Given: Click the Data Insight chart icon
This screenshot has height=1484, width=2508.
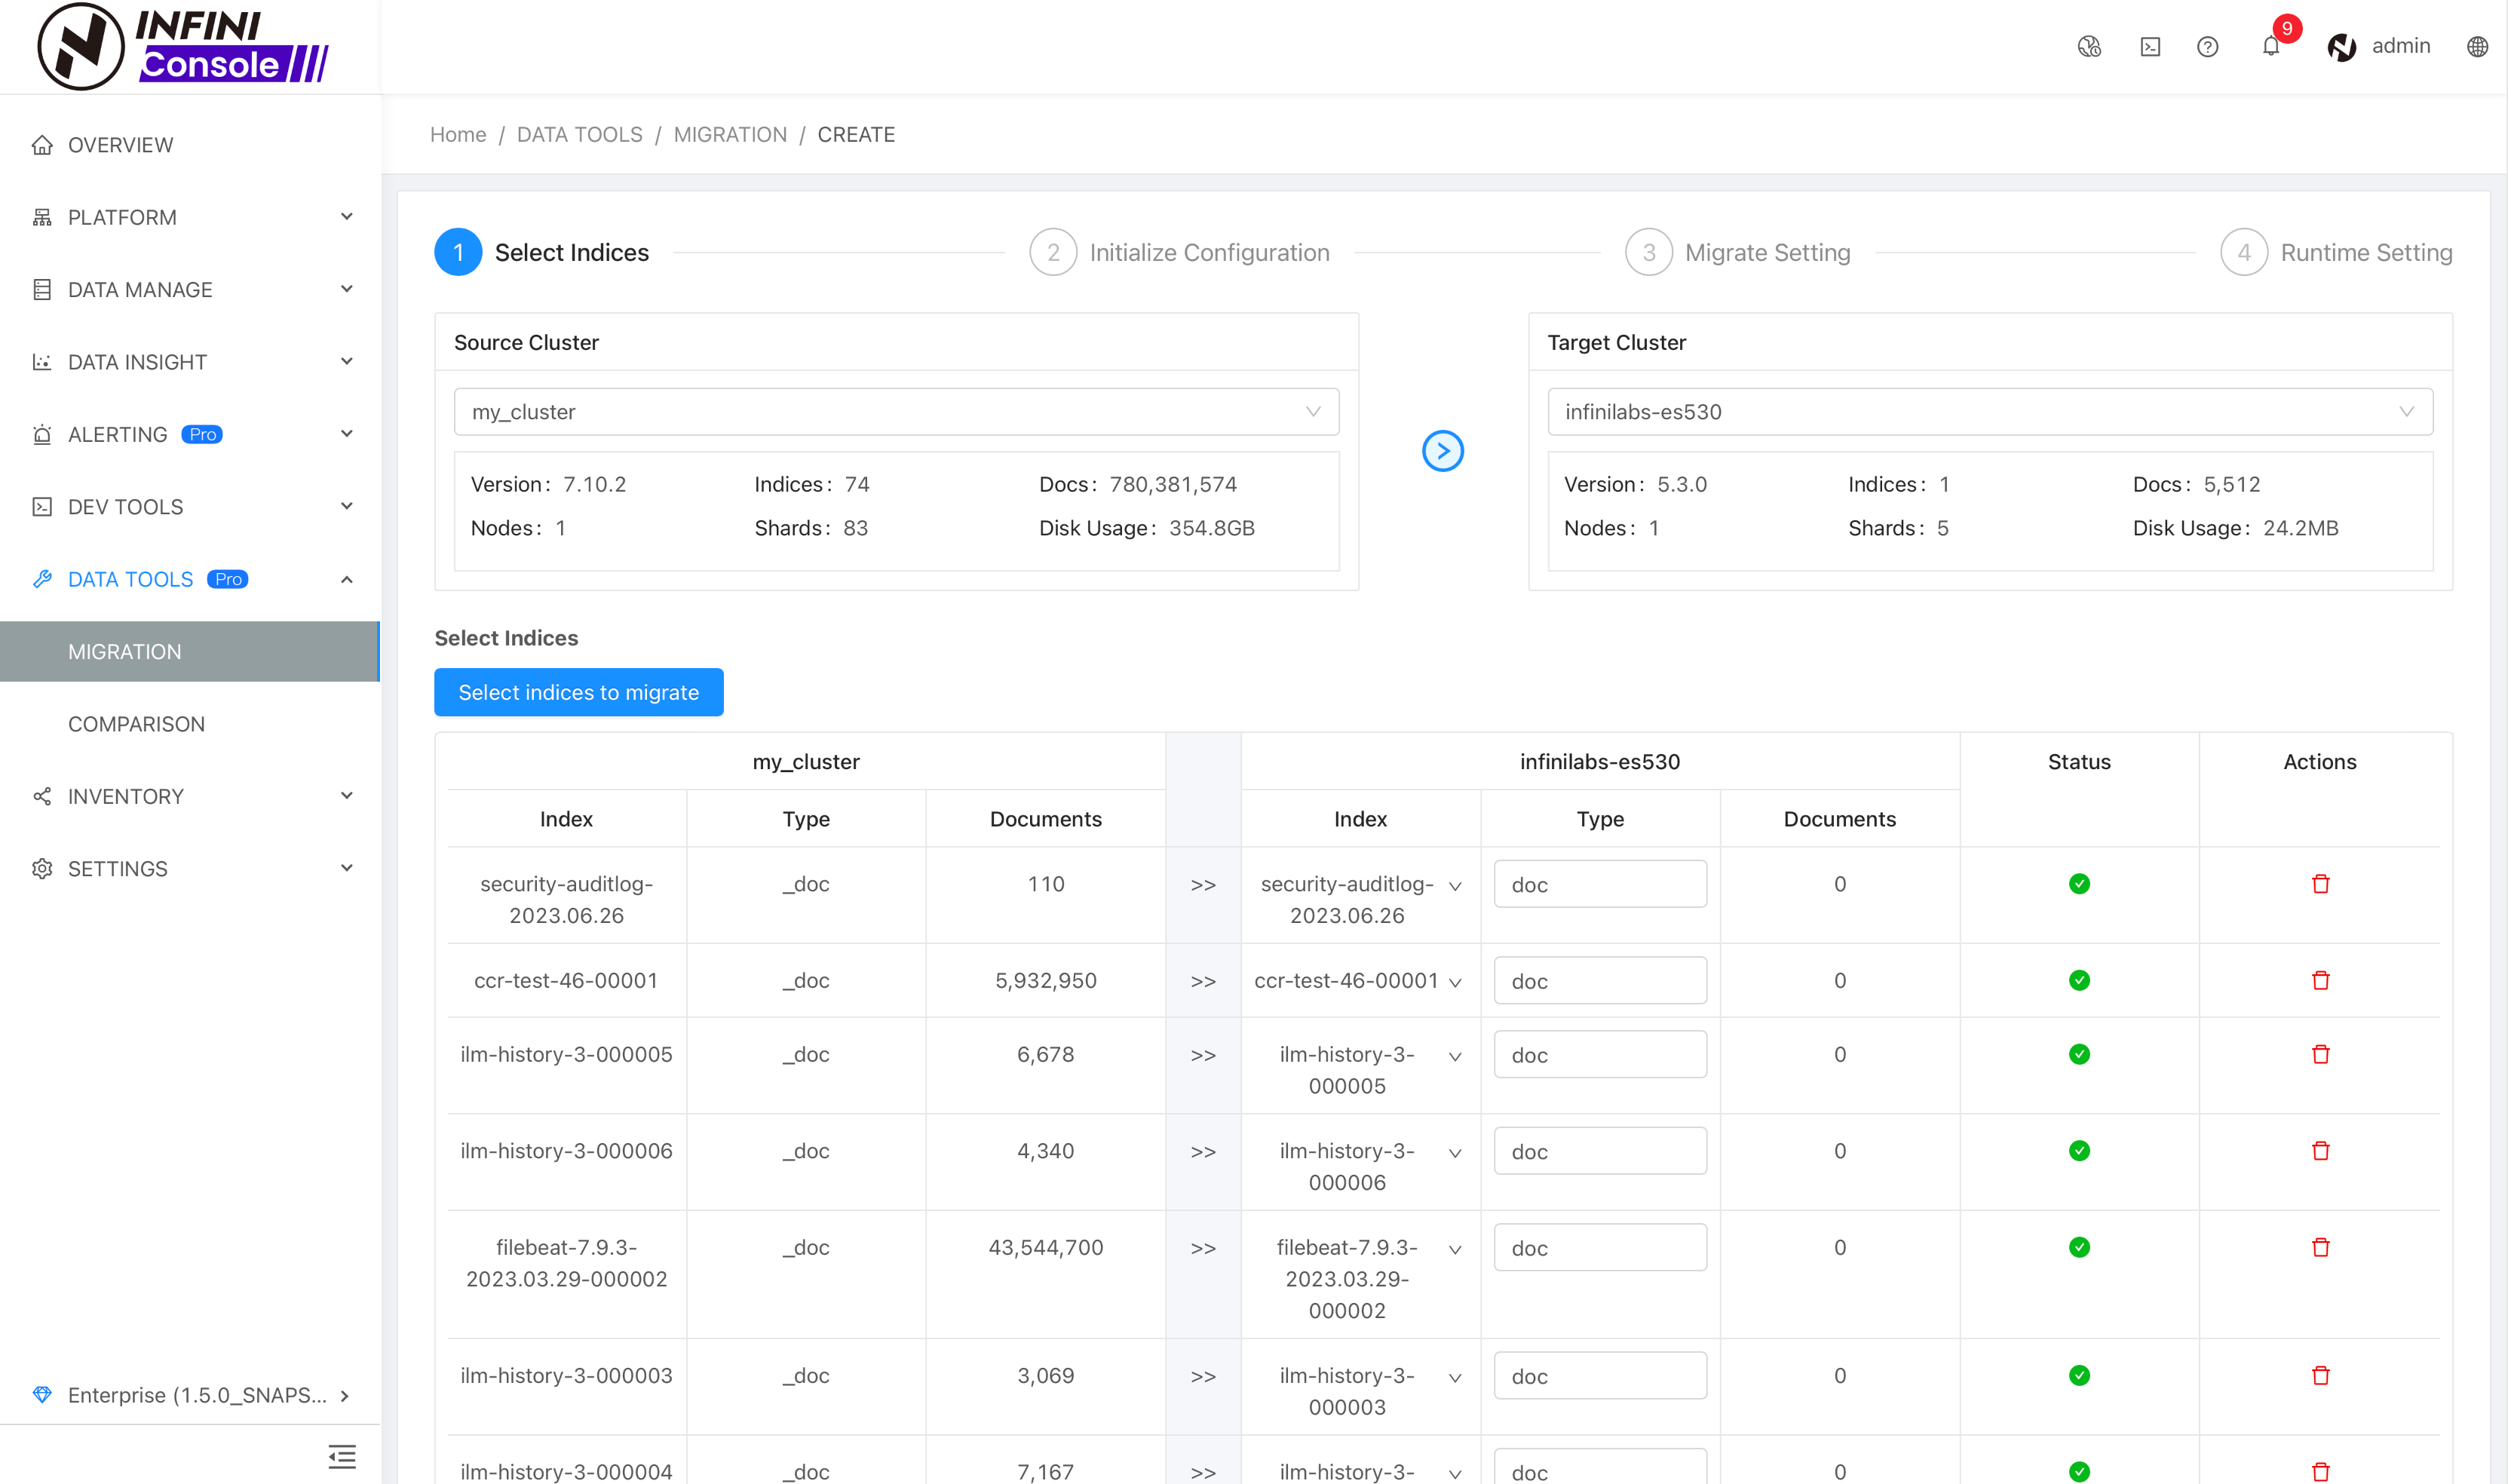Looking at the screenshot, I should 42,362.
